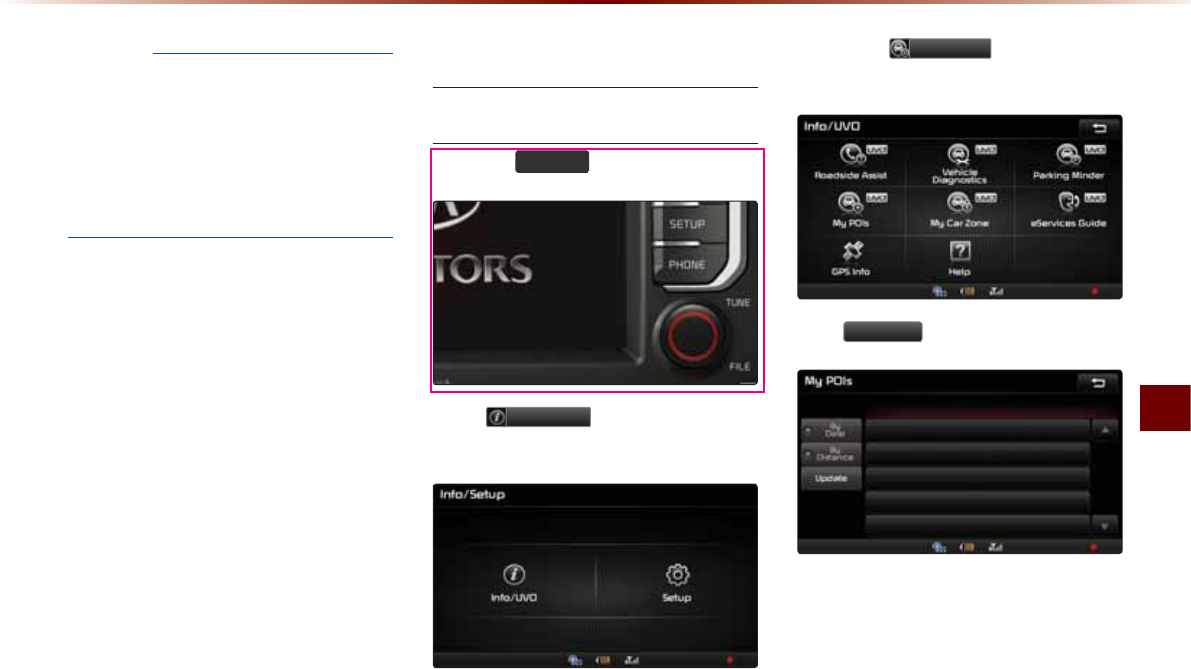This screenshot has width=1191, height=669.
Task: Click the red-ringed TUNE knob
Action: pos(693,336)
